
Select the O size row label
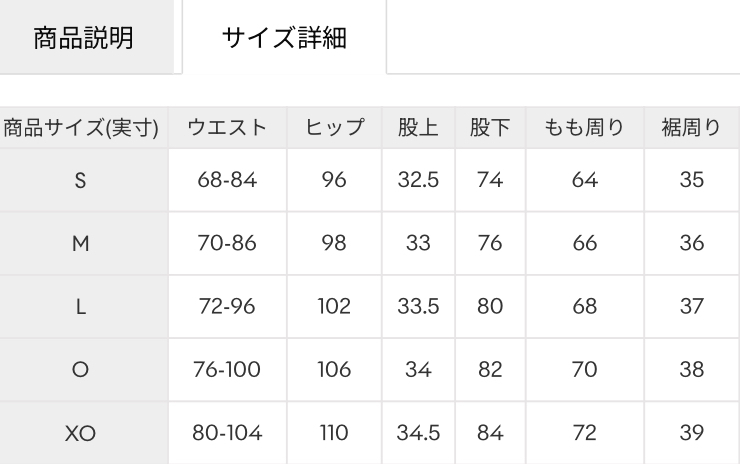point(81,370)
